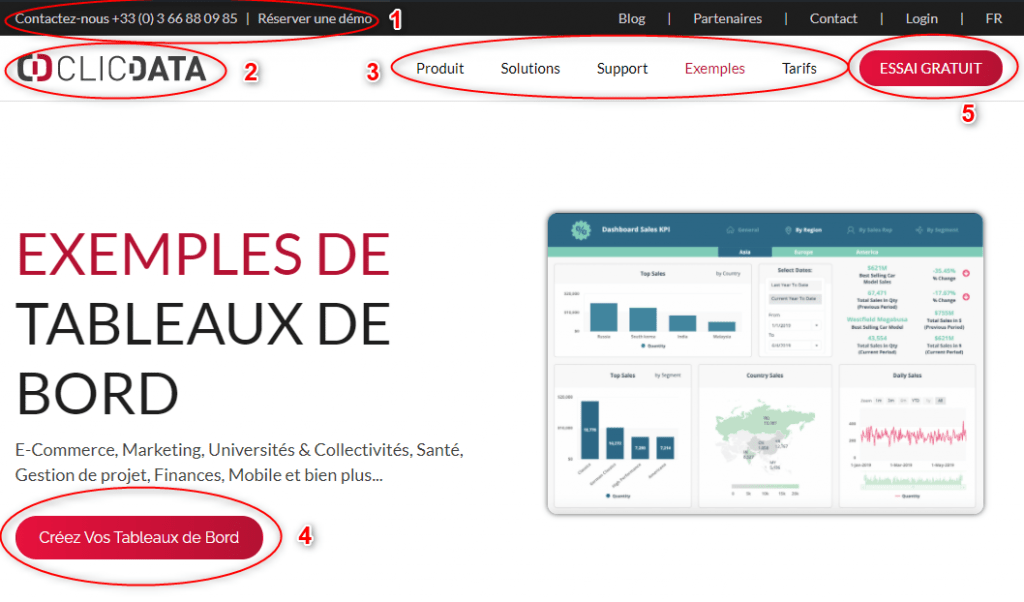Go to the Exemples page
Viewport: 1024px width, 602px height.
(x=714, y=69)
